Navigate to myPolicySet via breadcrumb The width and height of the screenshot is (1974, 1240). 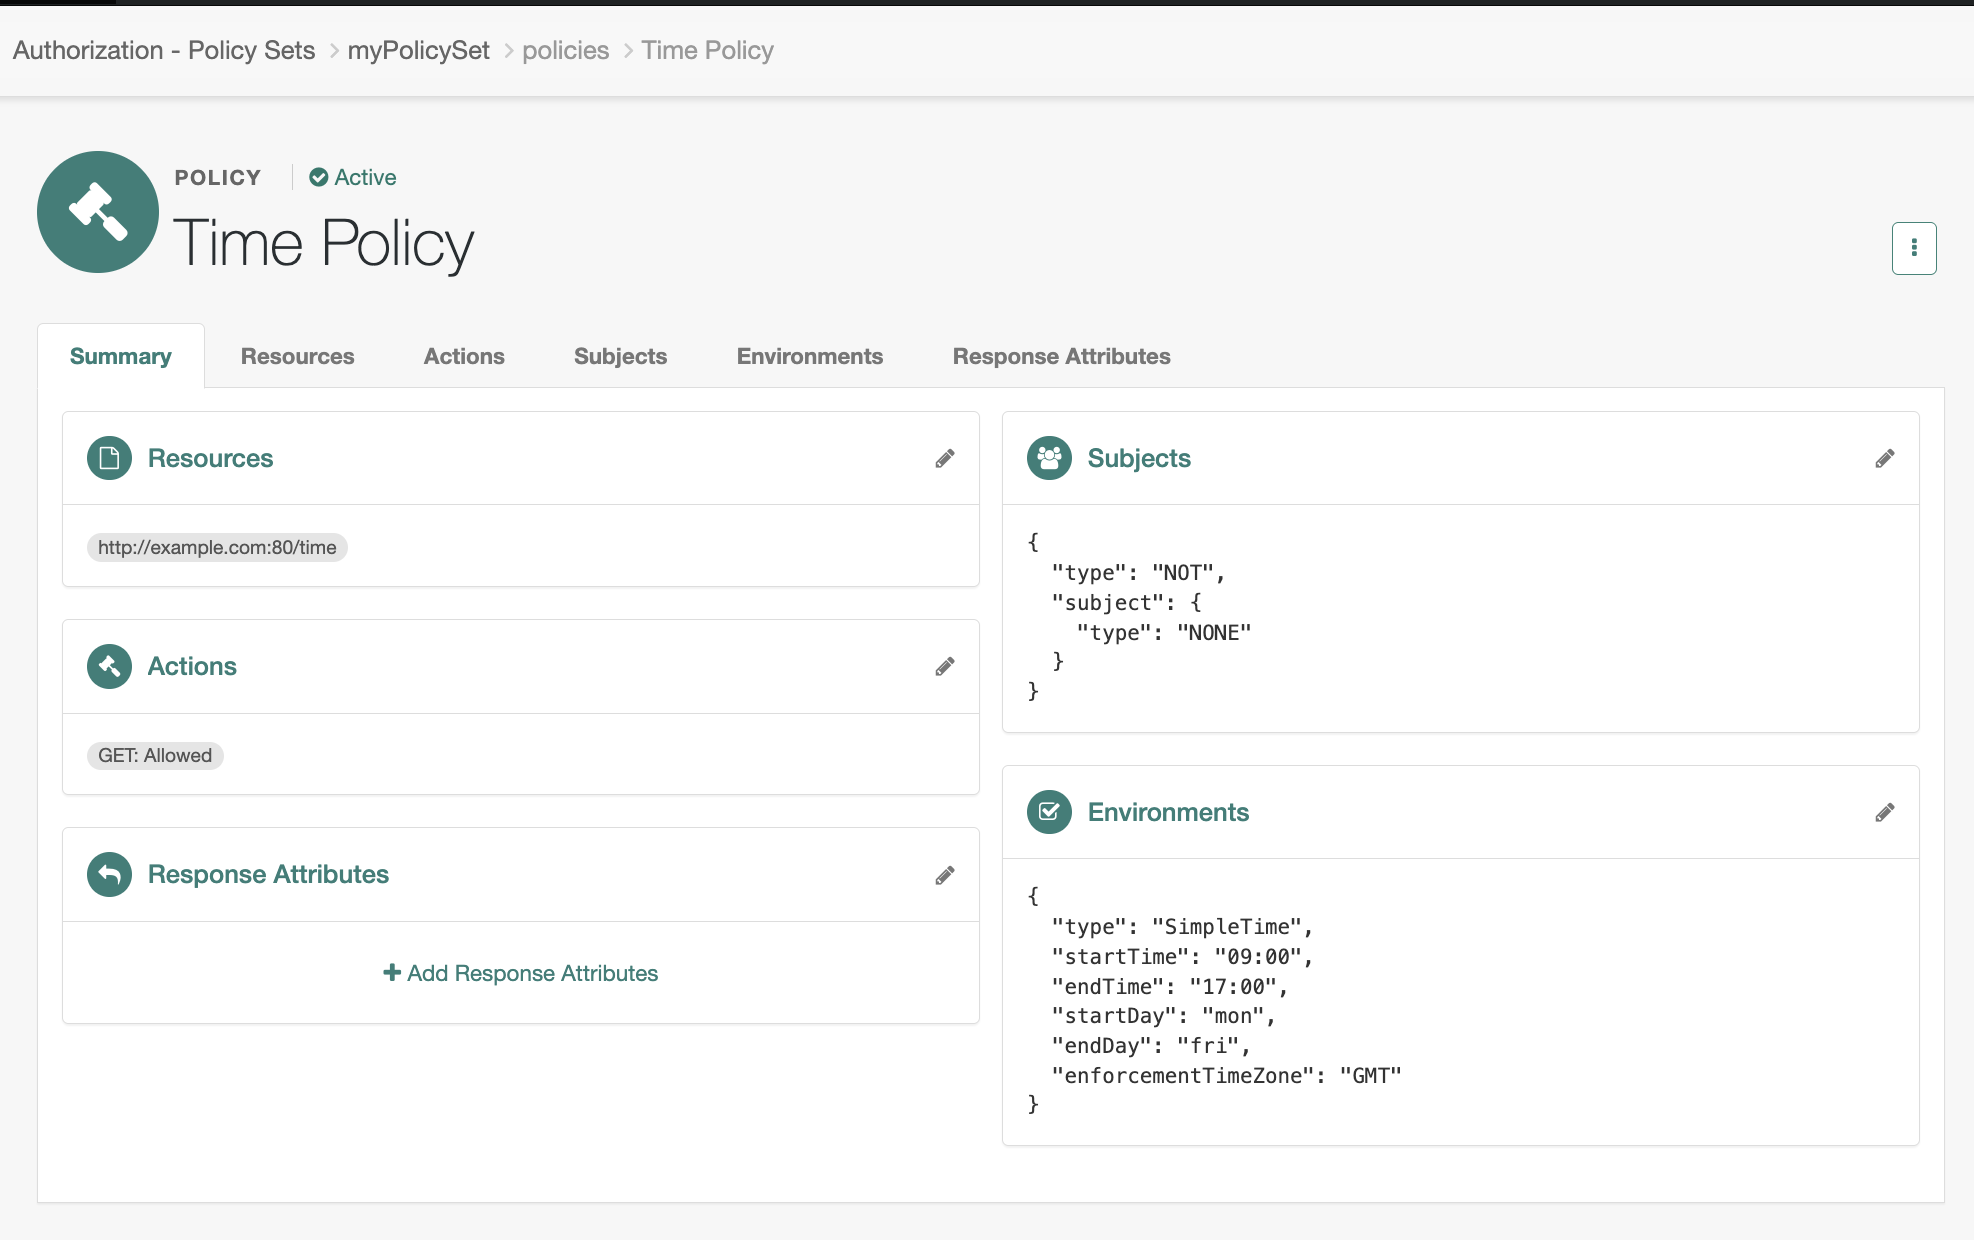[419, 50]
